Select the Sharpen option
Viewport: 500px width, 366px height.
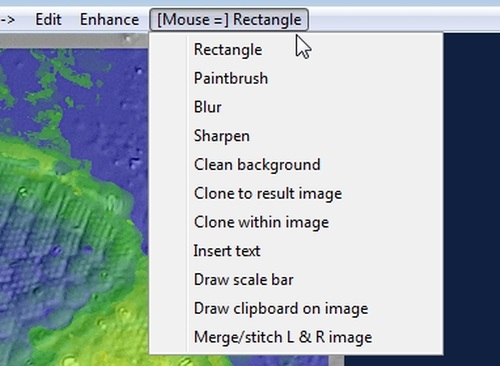tap(296, 136)
